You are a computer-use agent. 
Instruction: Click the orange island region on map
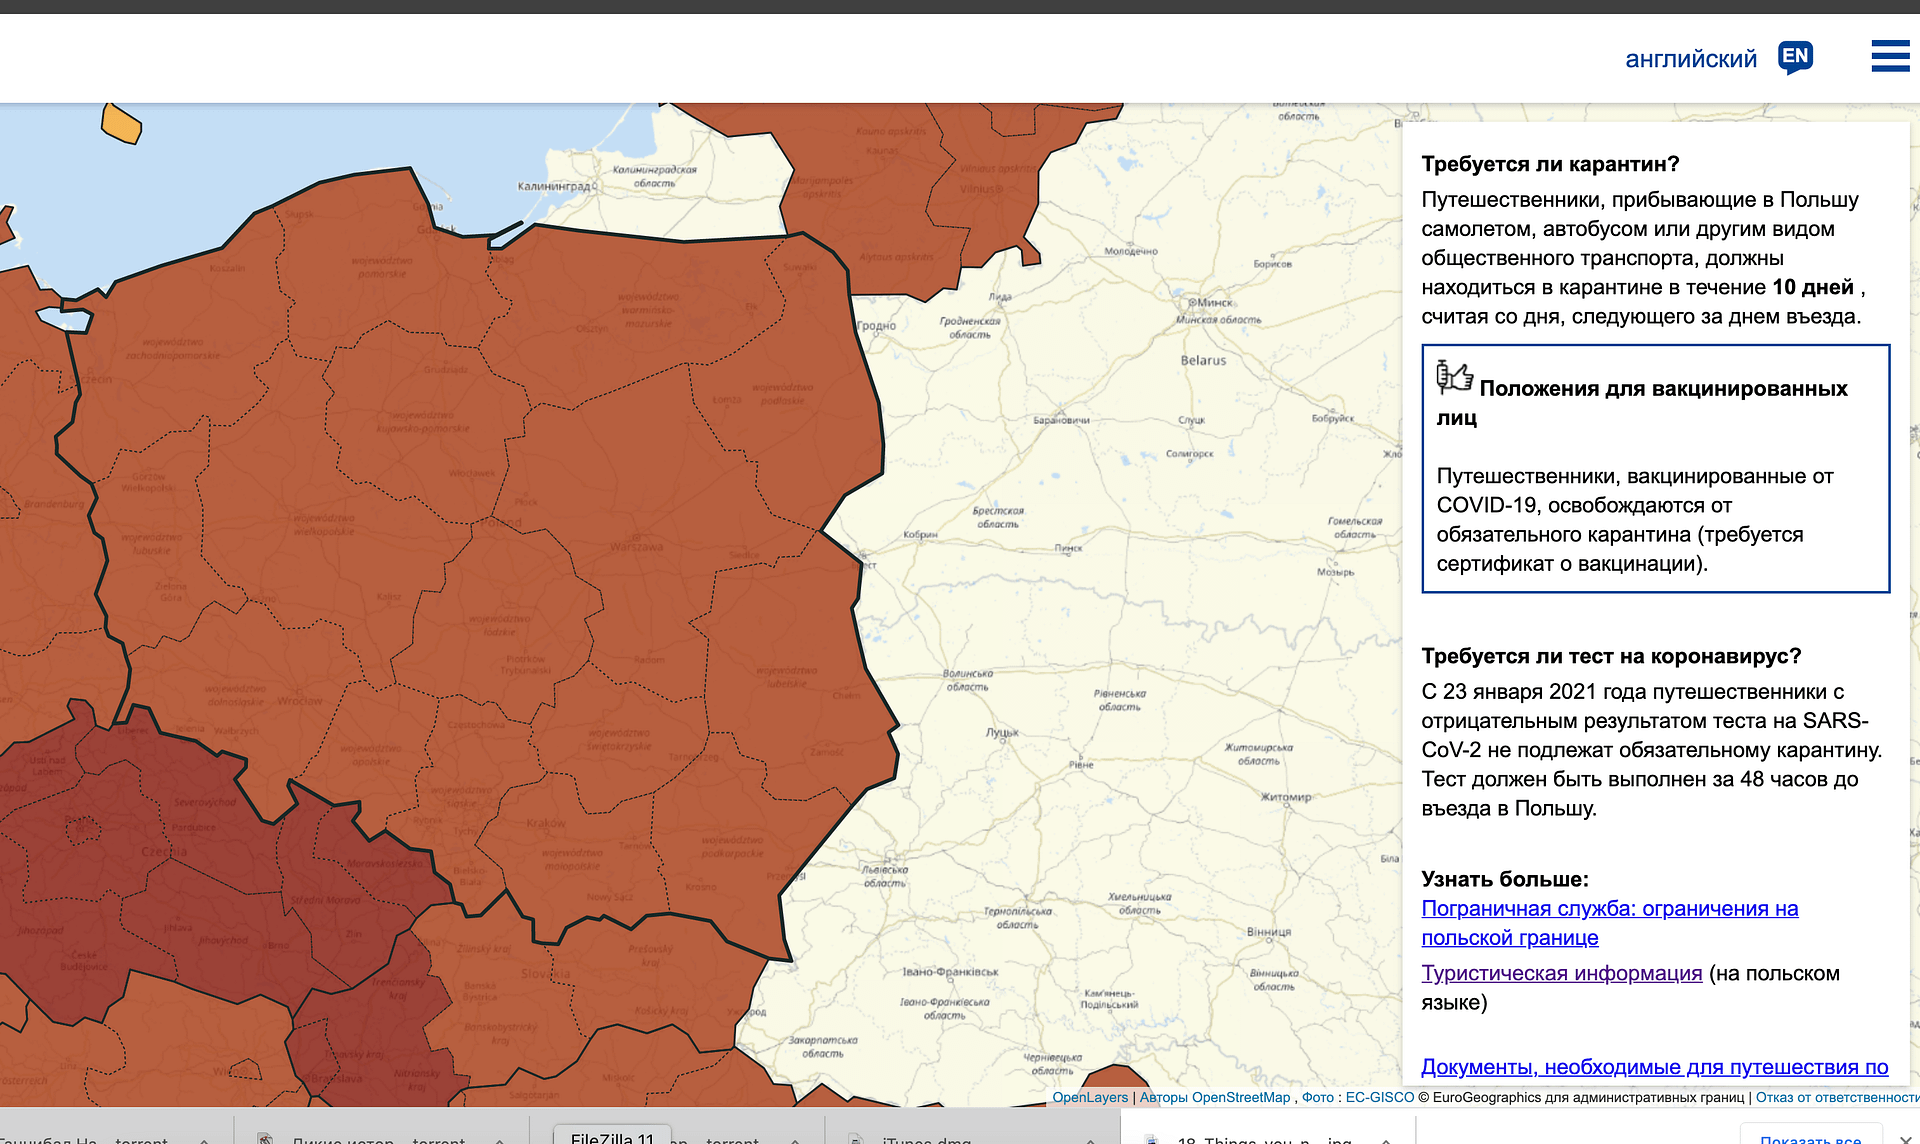click(x=121, y=124)
